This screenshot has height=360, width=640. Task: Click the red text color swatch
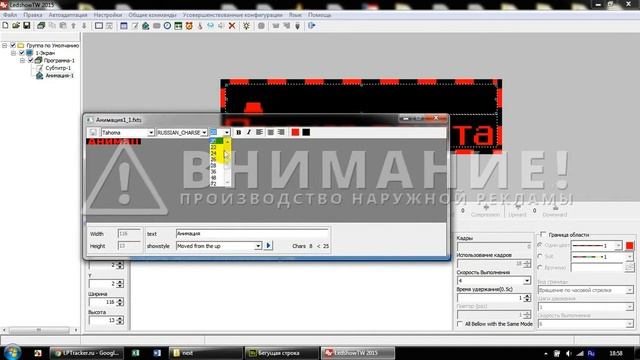[295, 132]
